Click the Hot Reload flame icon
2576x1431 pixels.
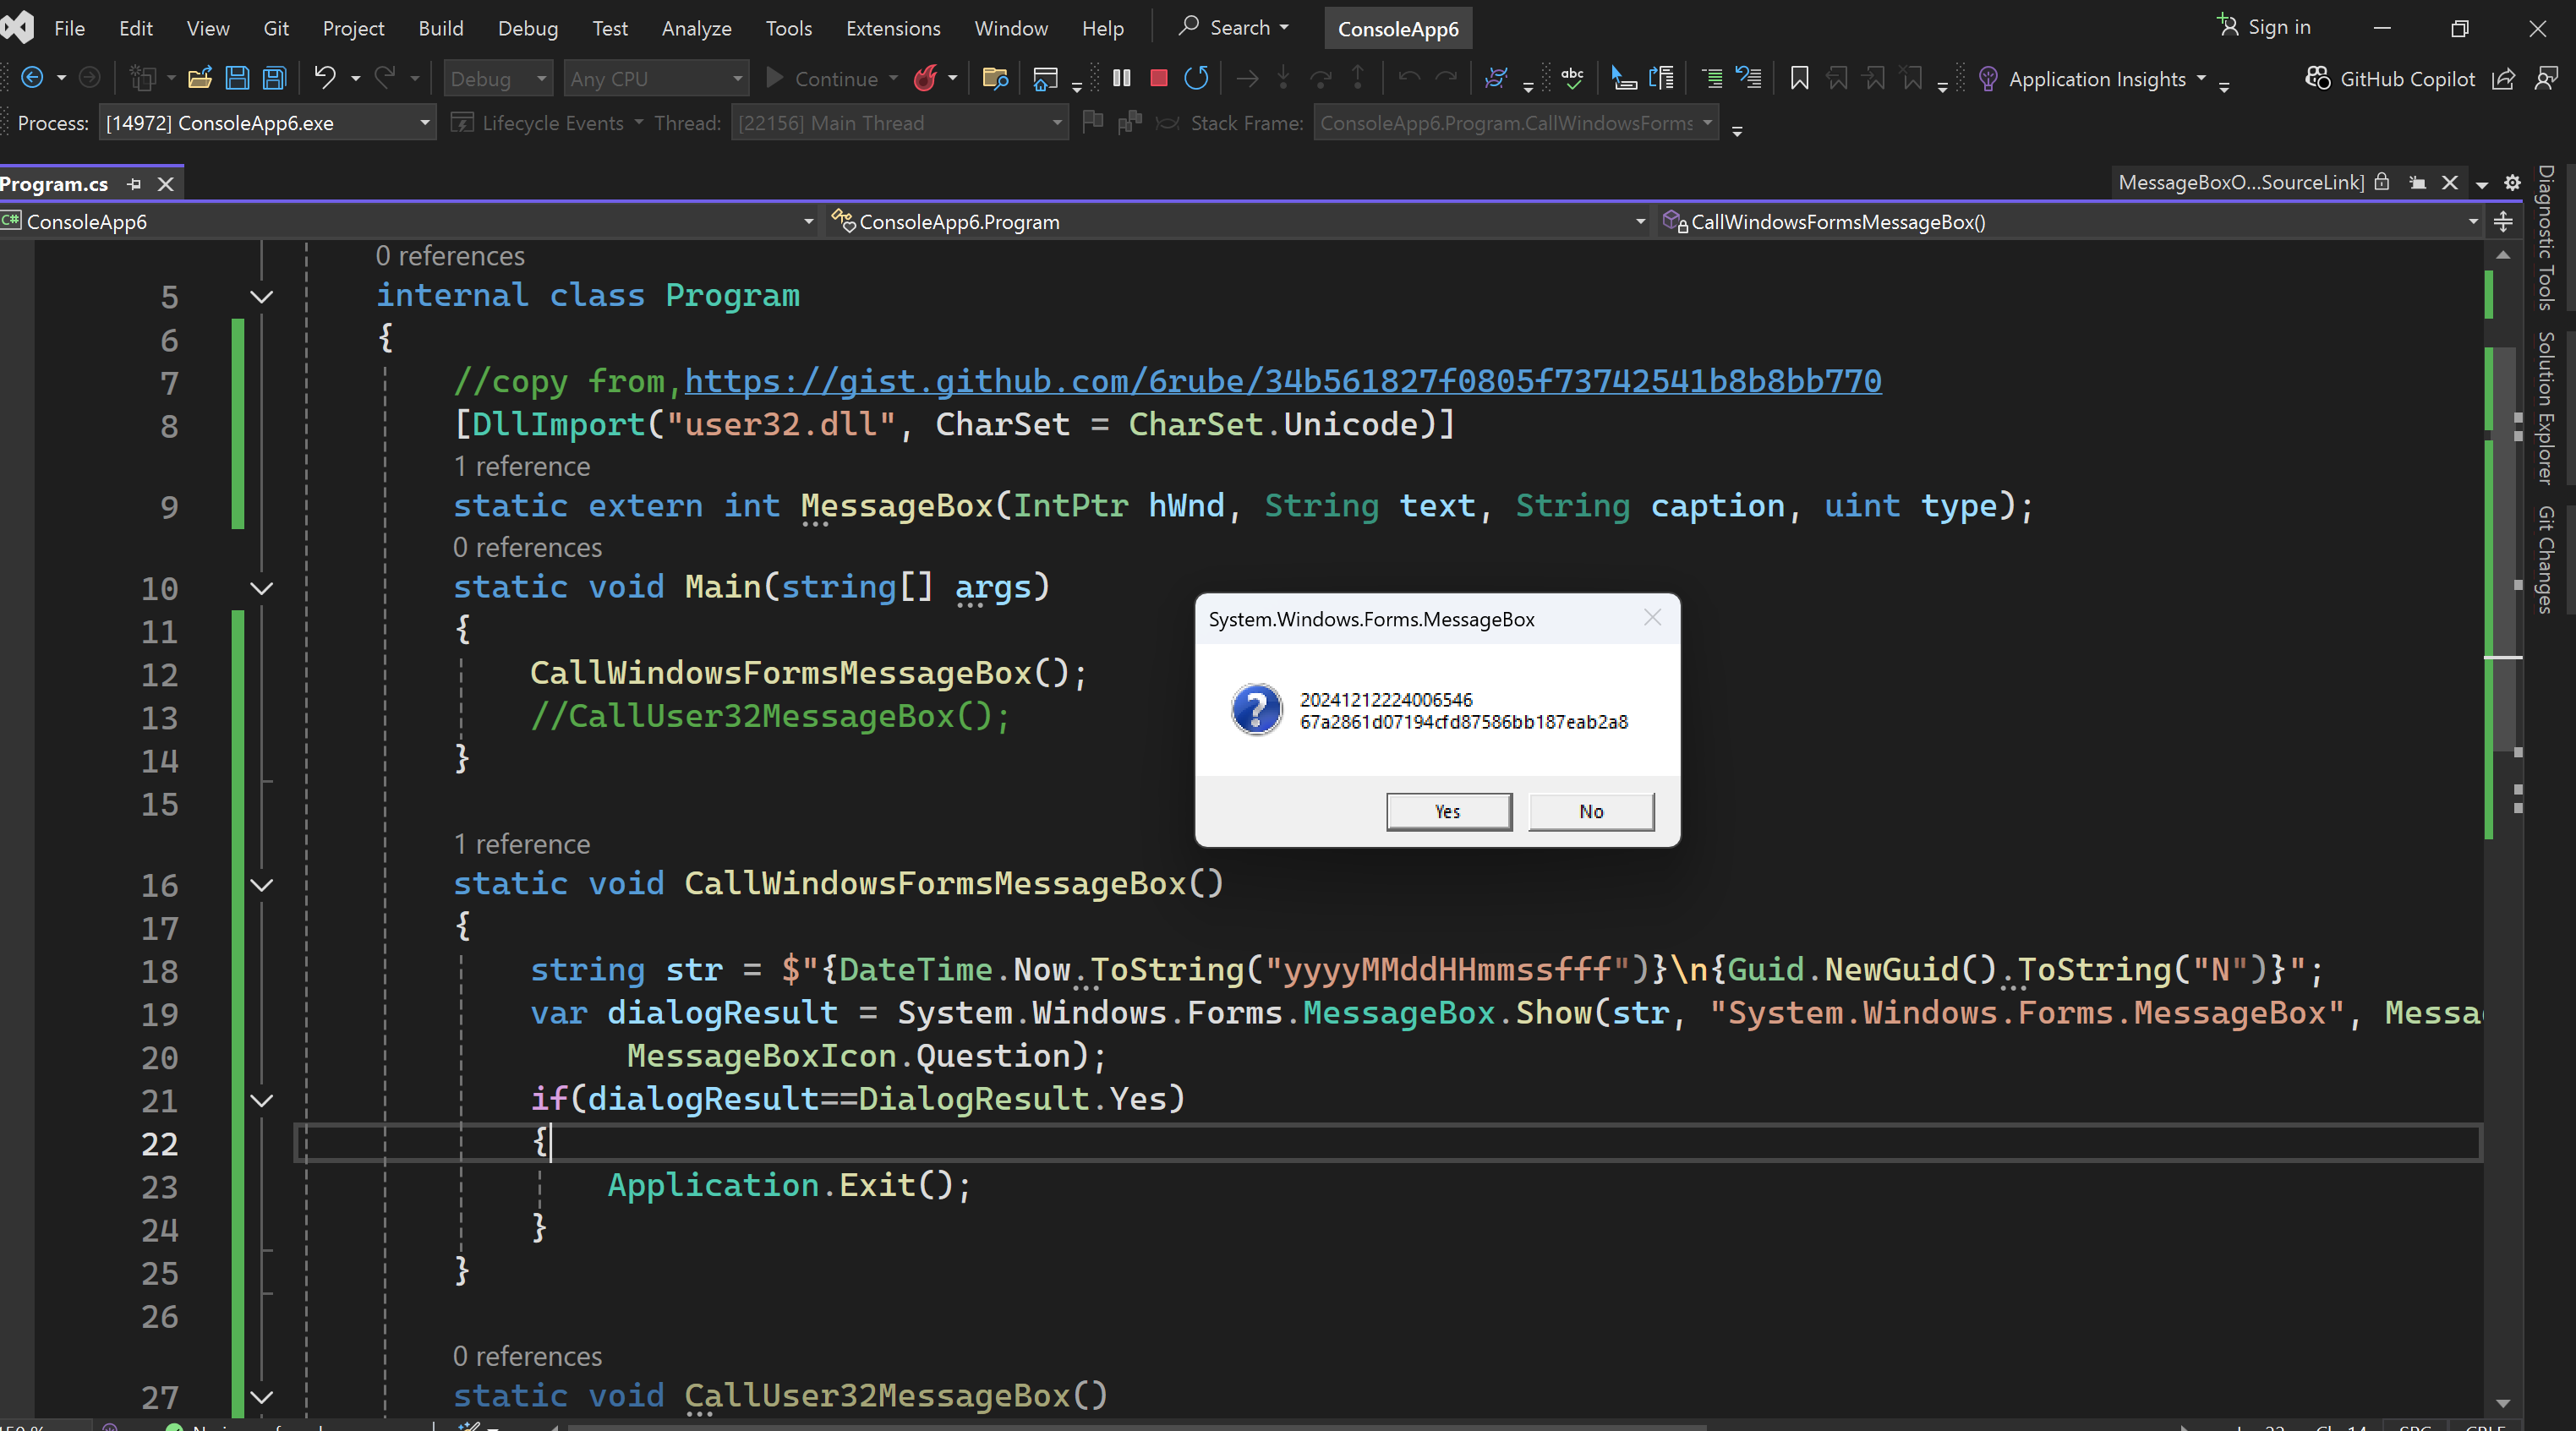click(x=925, y=78)
